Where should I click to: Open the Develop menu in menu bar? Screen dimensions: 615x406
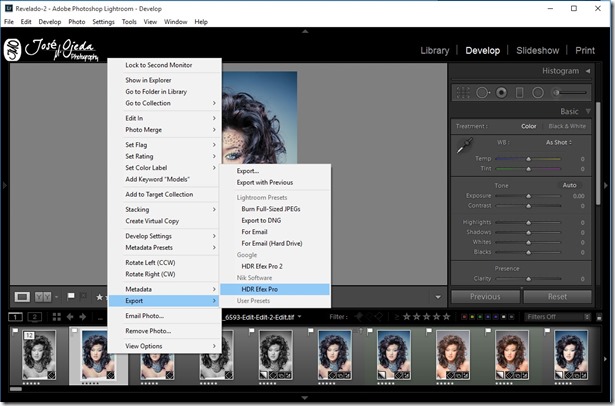pos(50,22)
